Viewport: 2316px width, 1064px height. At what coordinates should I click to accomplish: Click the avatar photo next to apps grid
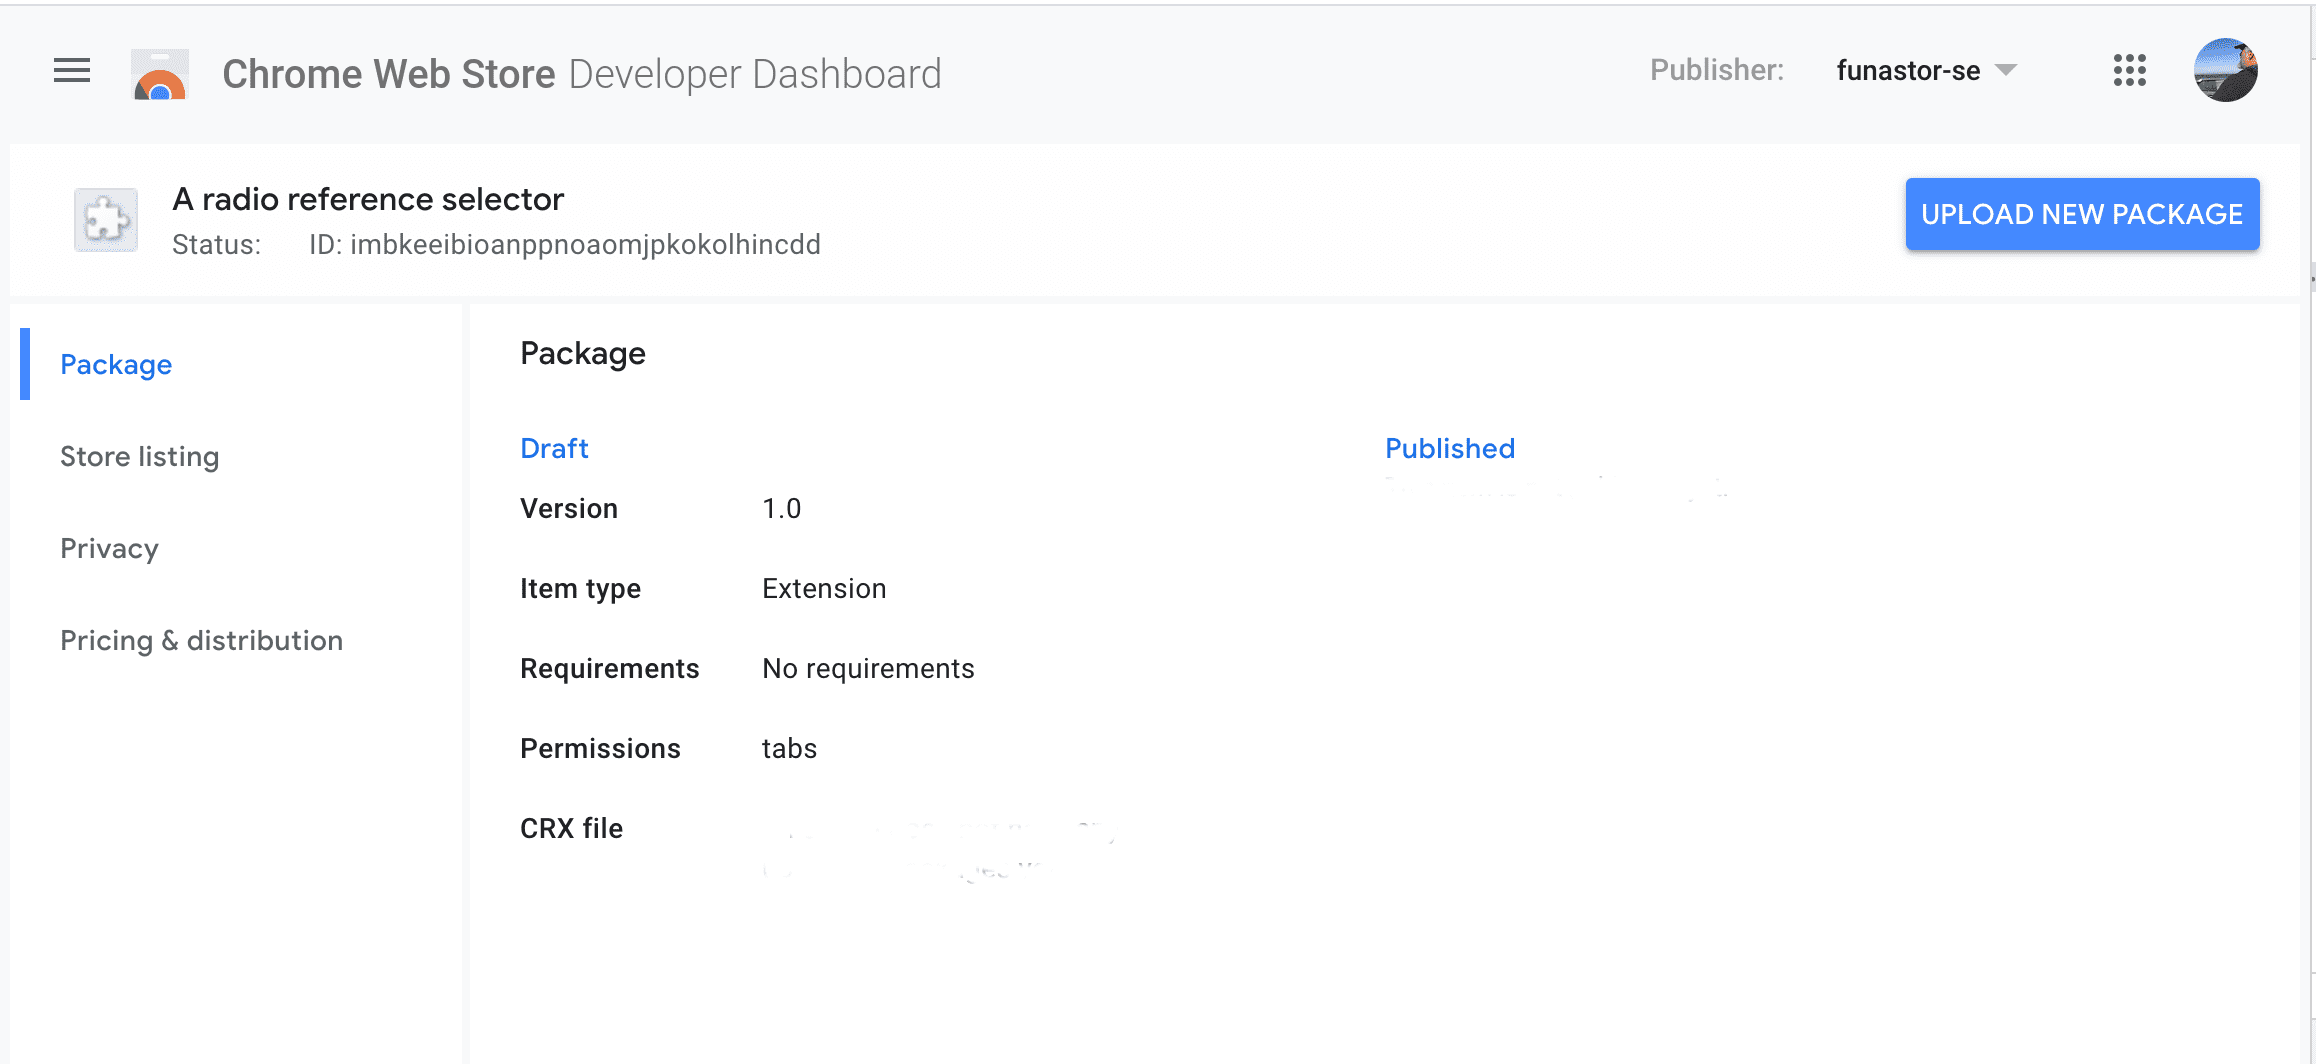[2225, 70]
